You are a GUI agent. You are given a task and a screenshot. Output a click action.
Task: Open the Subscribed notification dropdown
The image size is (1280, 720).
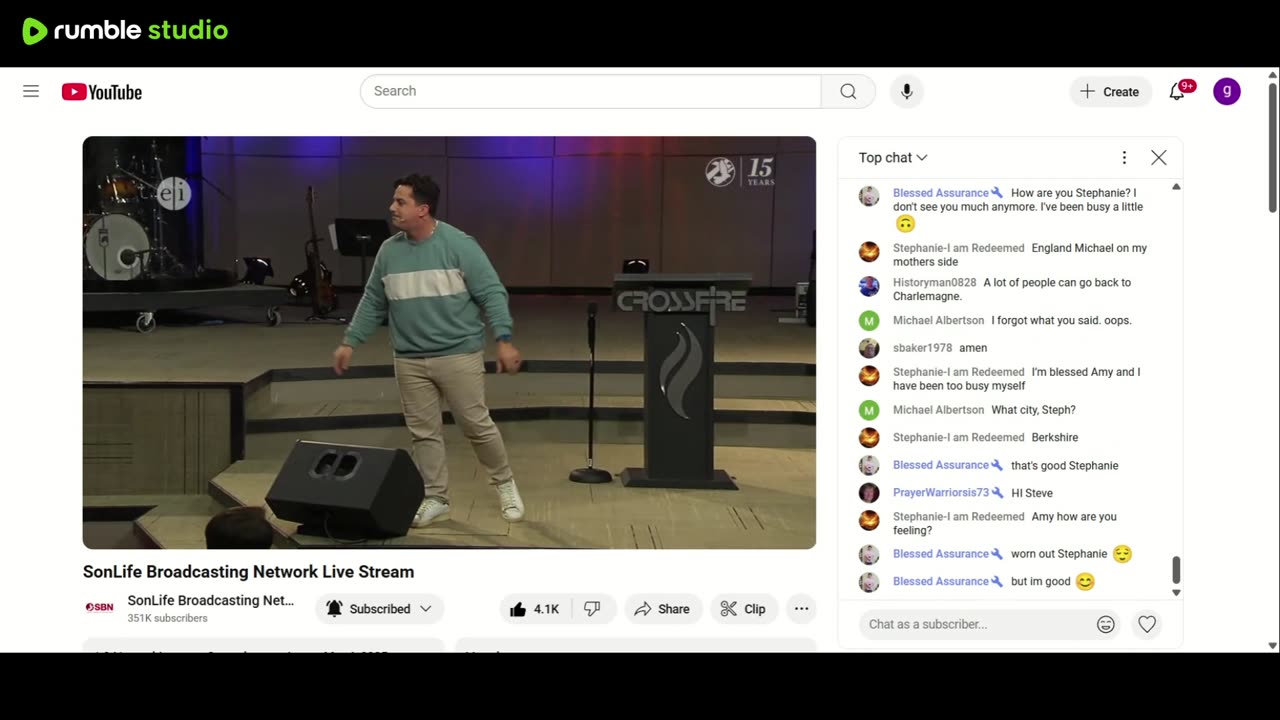pyautogui.click(x=379, y=609)
